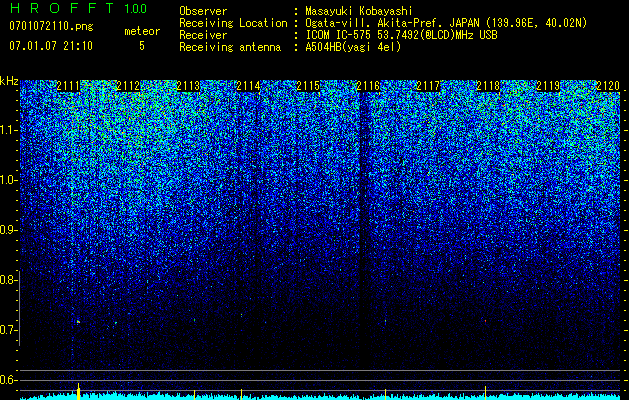The height and width of the screenshot is (400, 629).
Task: Select the ICOM IC-575 53.7492 MHz receiver text
Action: click(401, 35)
